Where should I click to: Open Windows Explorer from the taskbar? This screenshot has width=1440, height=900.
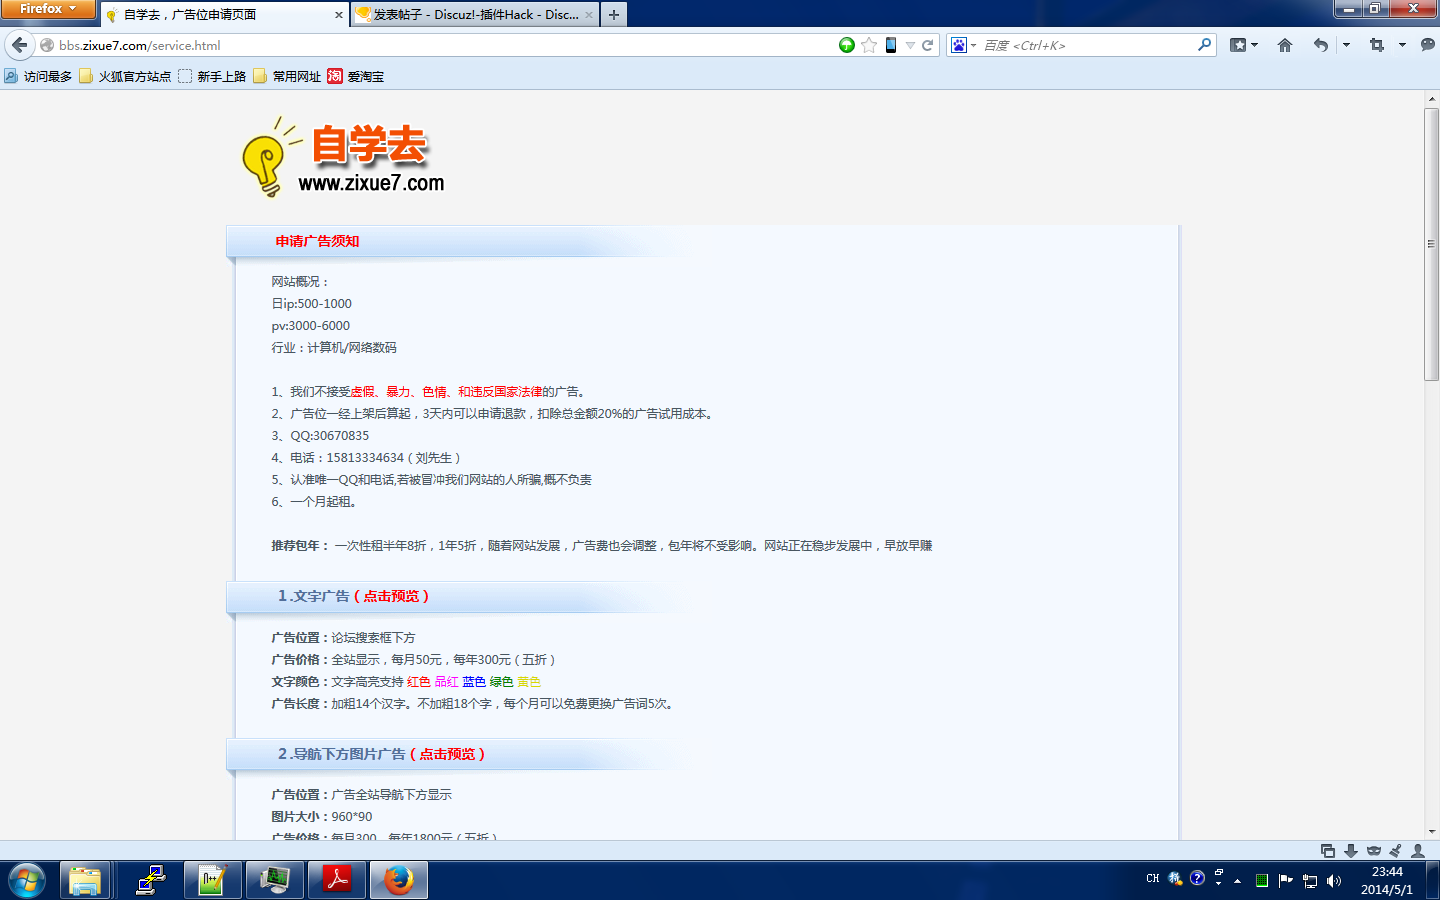pos(85,881)
